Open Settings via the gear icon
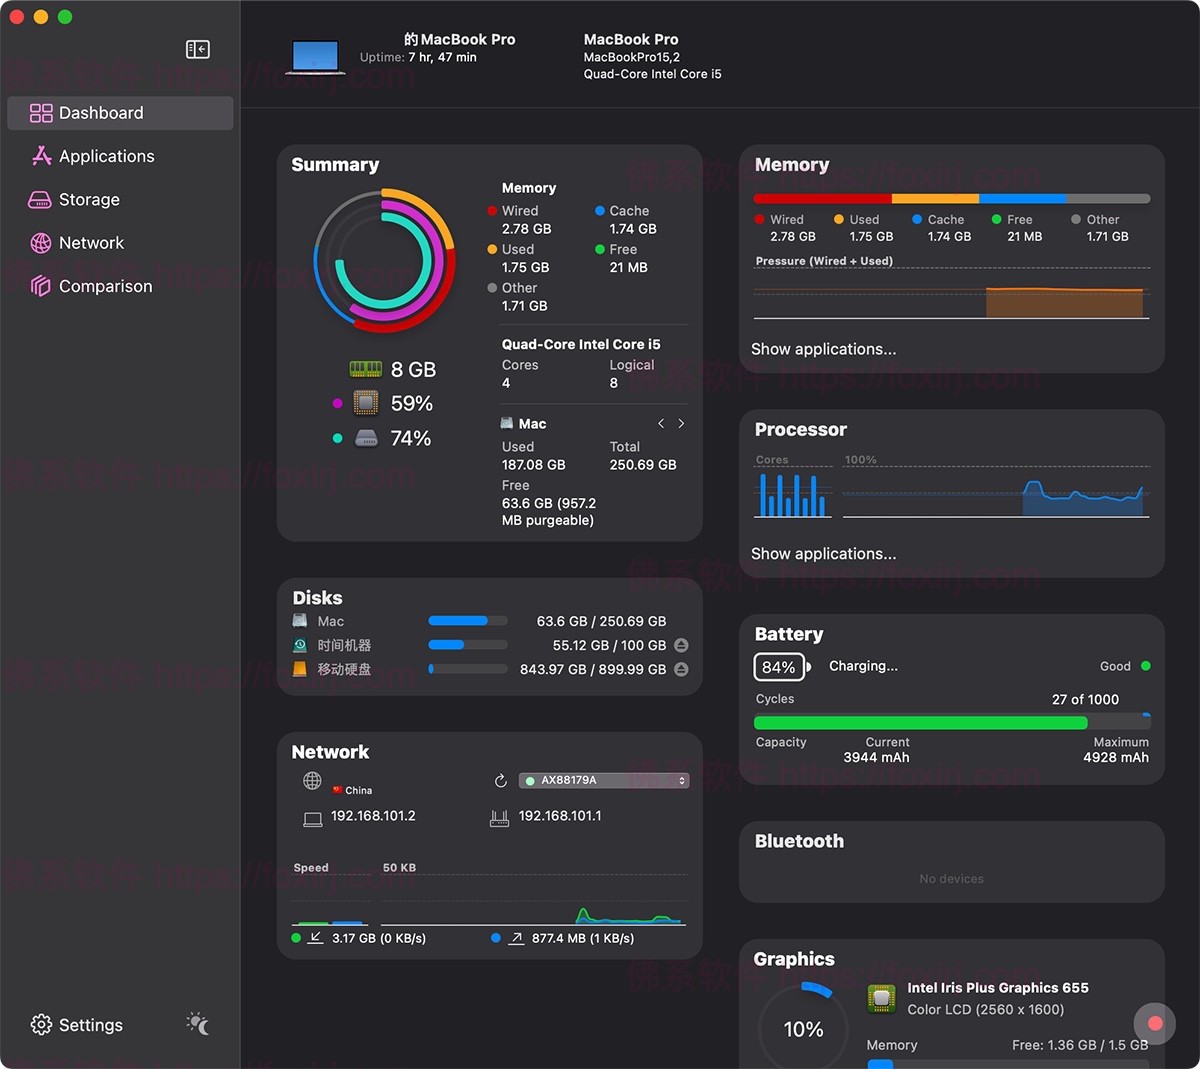This screenshot has height=1069, width=1200. (41, 1024)
